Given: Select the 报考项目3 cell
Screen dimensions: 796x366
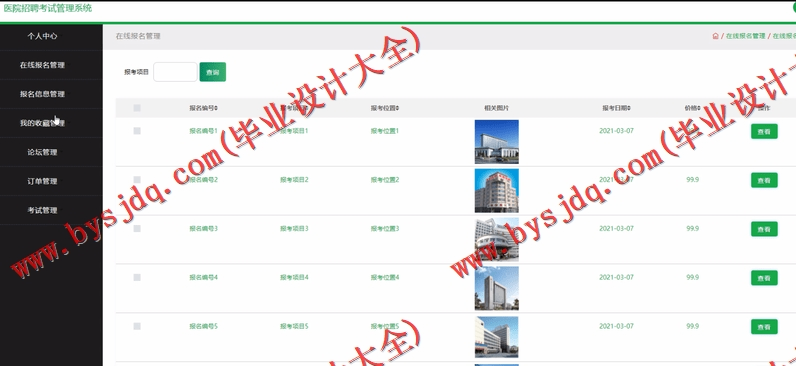Looking at the screenshot, I should 294,228.
